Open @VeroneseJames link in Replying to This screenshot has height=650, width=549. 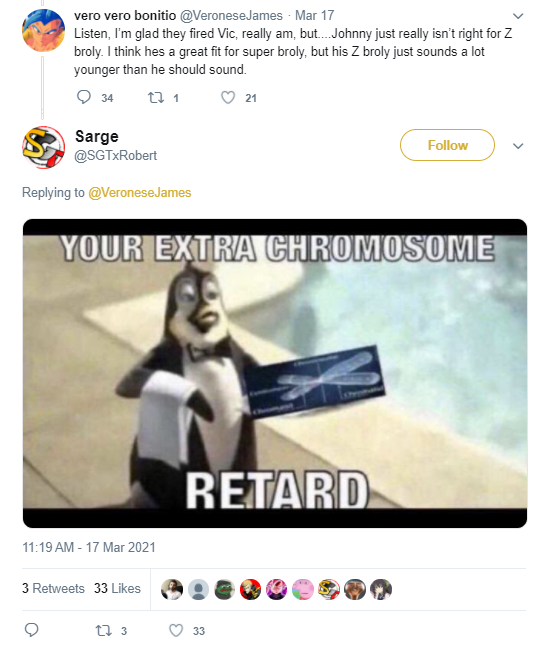tap(140, 193)
